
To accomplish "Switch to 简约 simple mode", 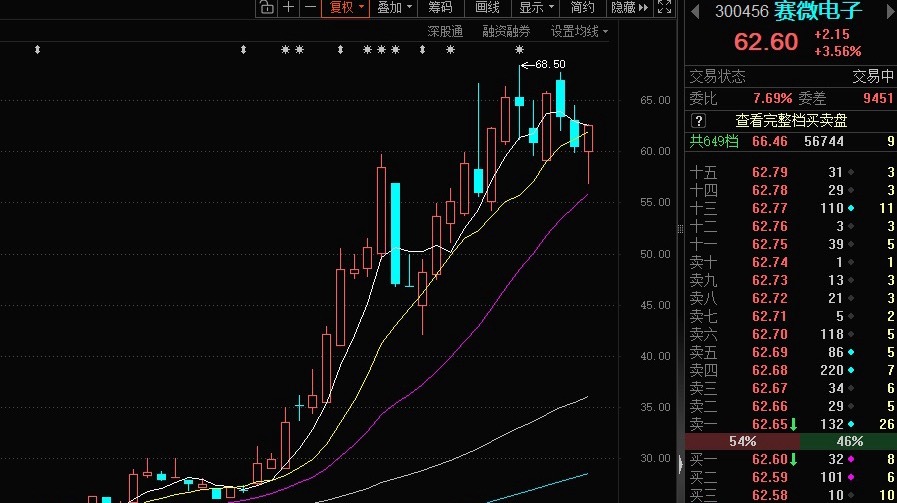I will [582, 7].
